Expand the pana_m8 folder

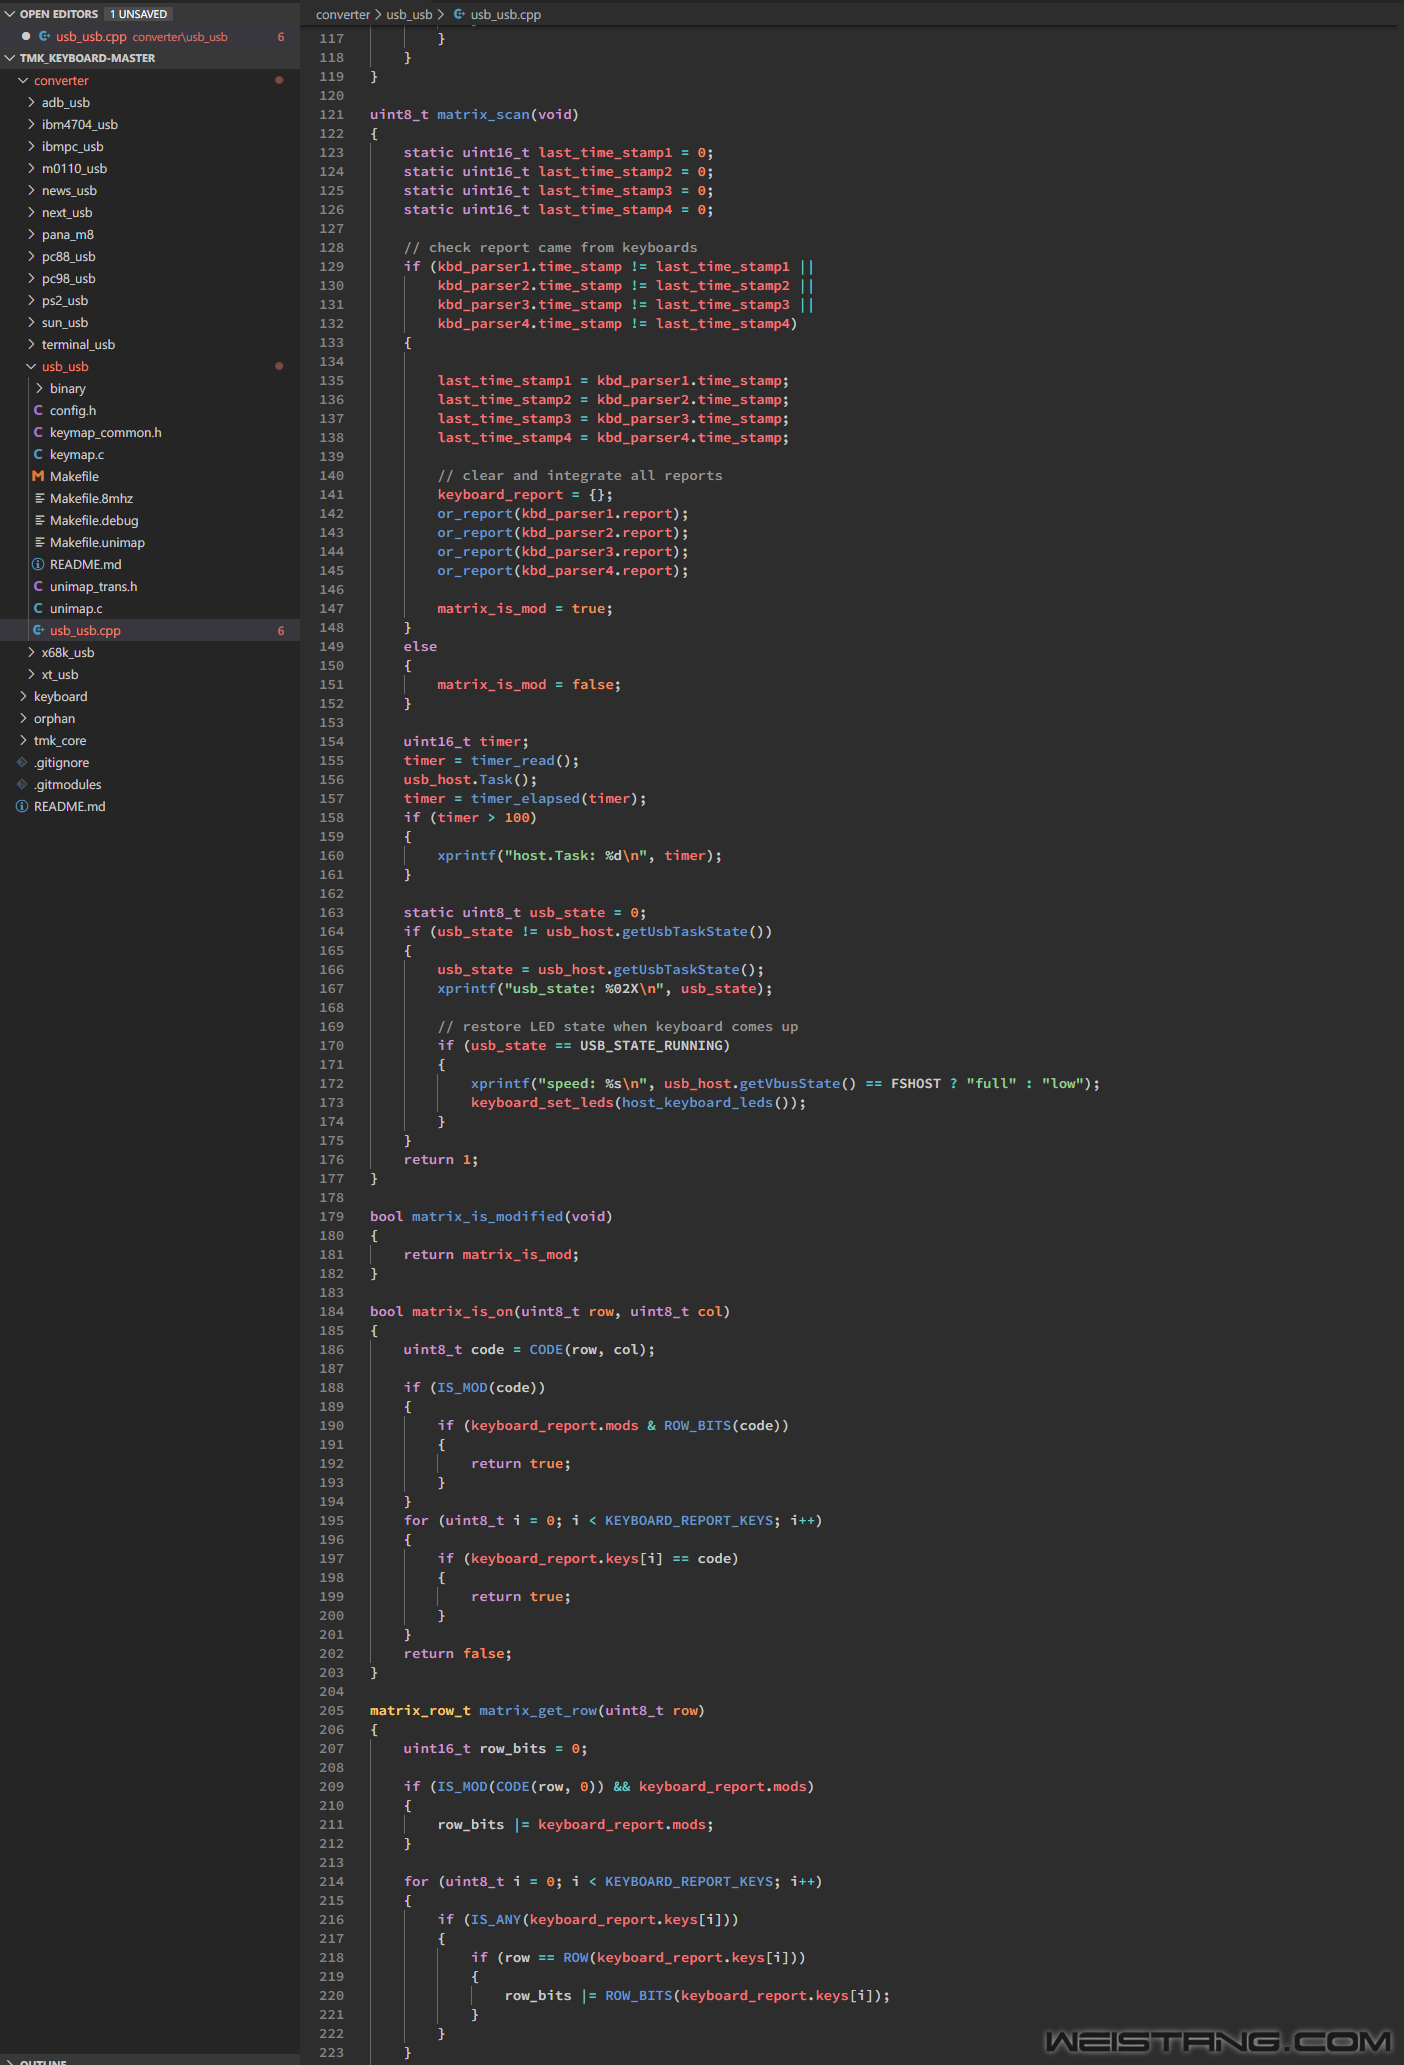[31, 234]
